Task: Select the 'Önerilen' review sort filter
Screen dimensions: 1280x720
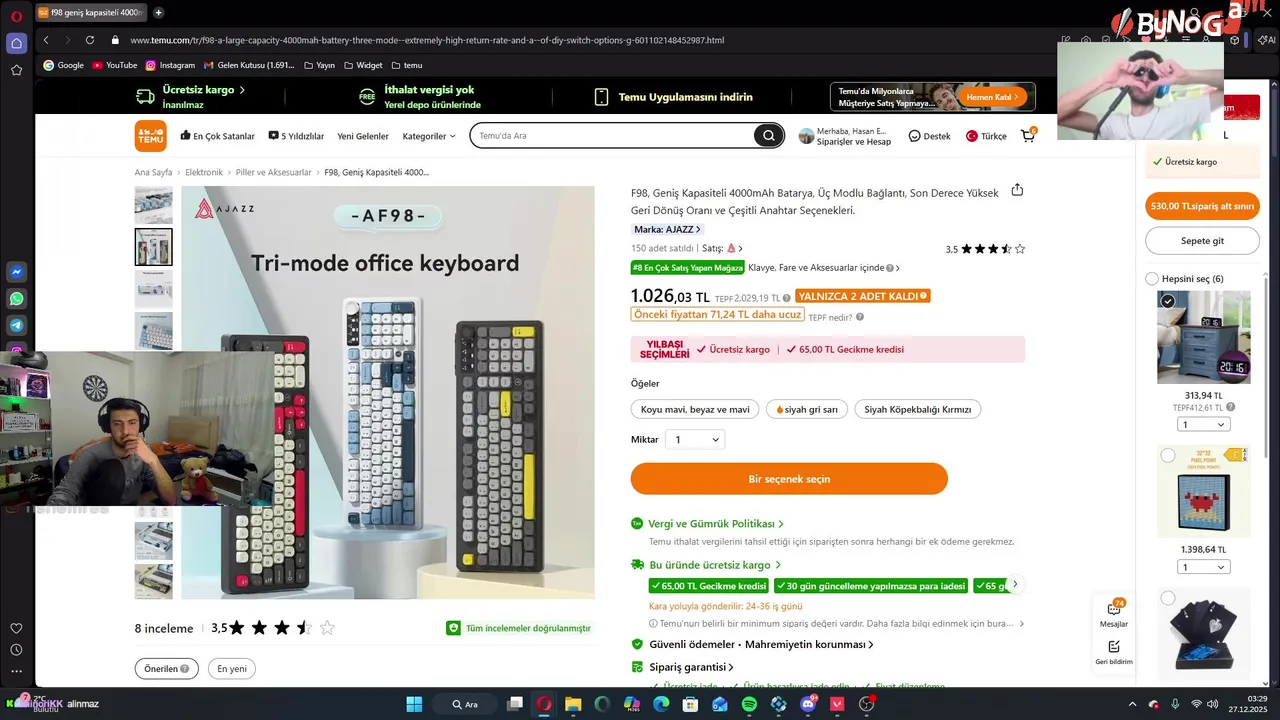Action: [167, 669]
